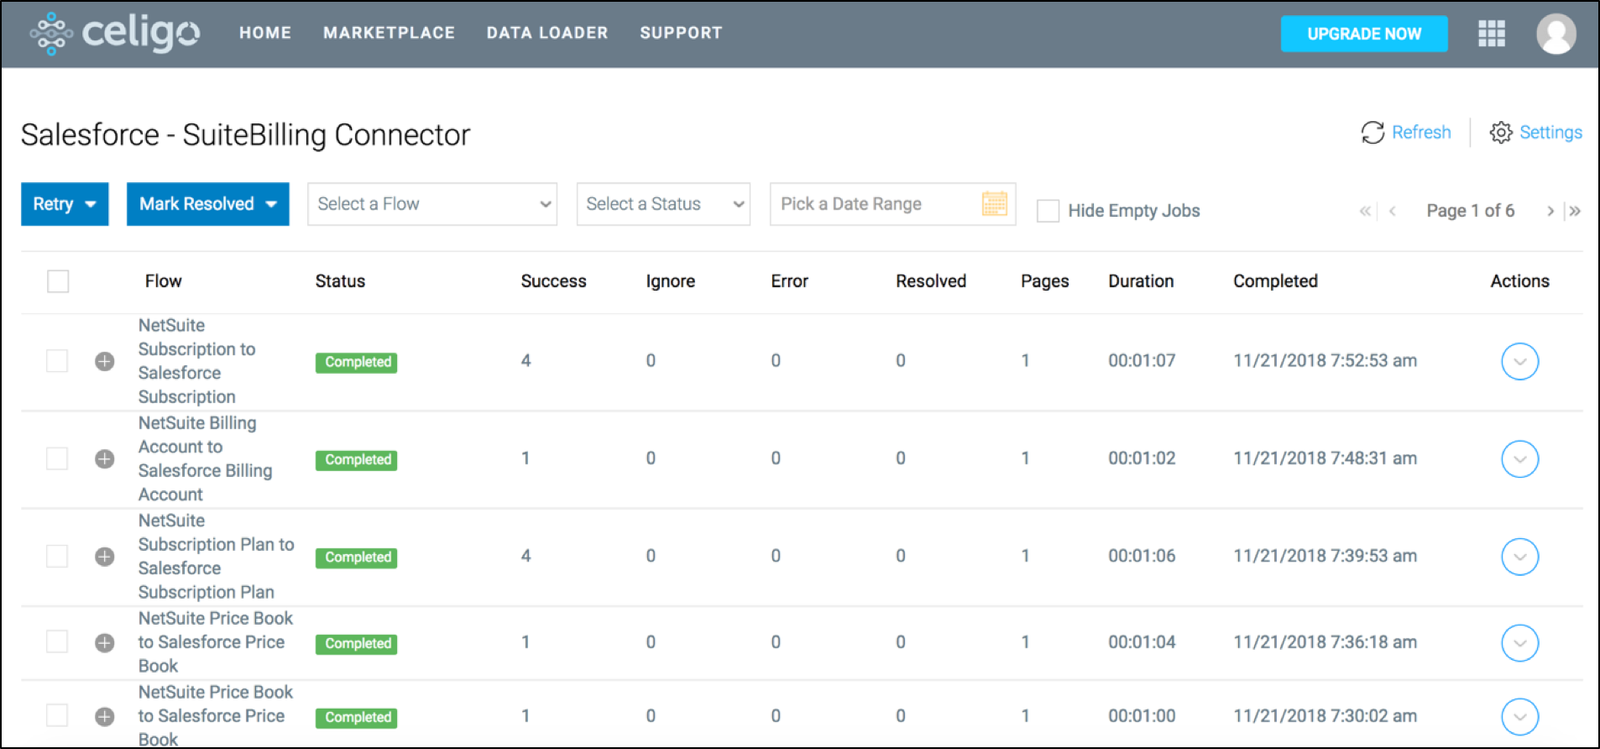Click the Actions column header
The width and height of the screenshot is (1600, 749).
coord(1520,281)
